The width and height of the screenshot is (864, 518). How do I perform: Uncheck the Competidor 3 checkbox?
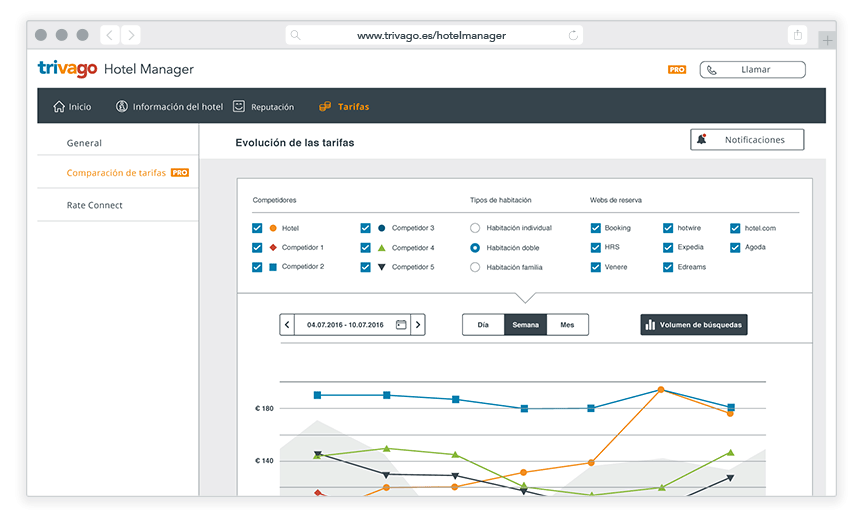pos(365,228)
